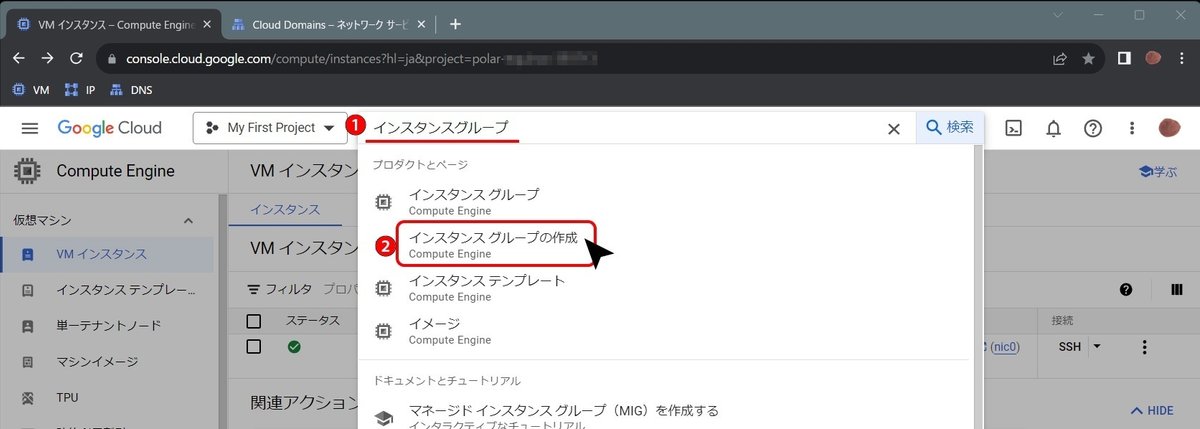Open the main navigation hamburger menu
The image size is (1200, 429).
pos(30,128)
